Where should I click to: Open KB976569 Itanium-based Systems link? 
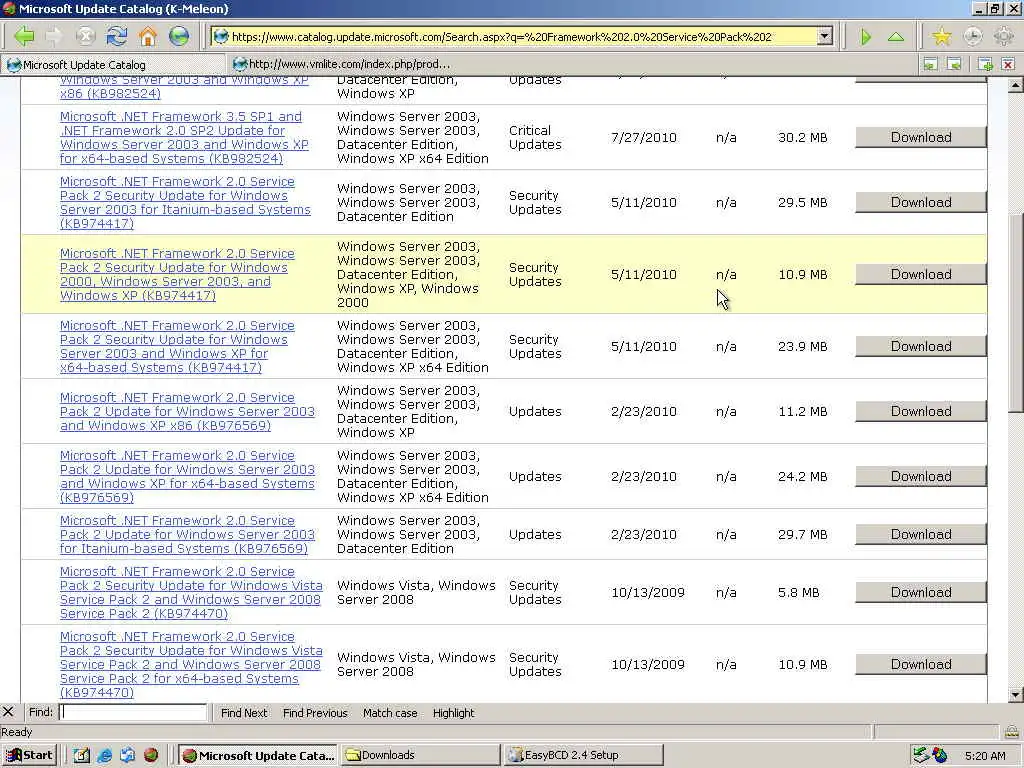point(187,534)
